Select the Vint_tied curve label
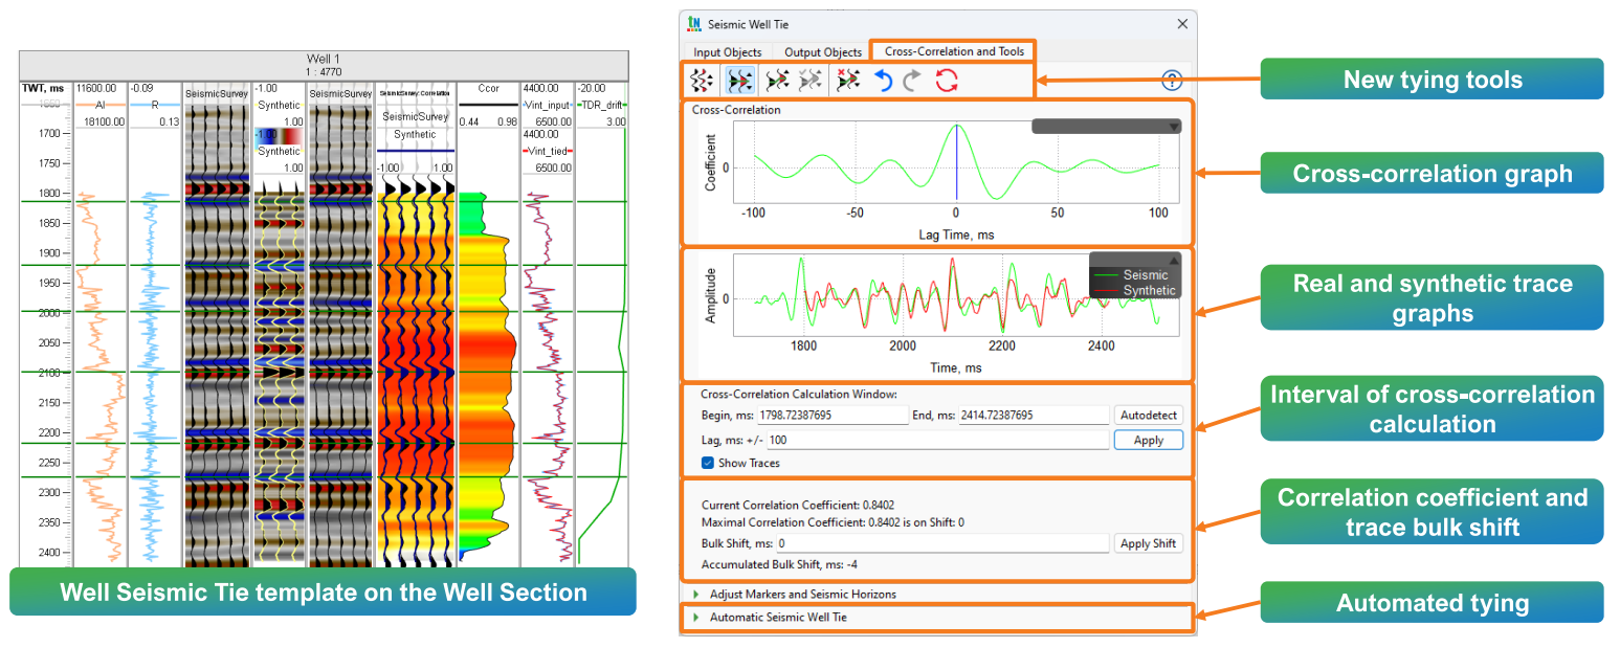 547,151
